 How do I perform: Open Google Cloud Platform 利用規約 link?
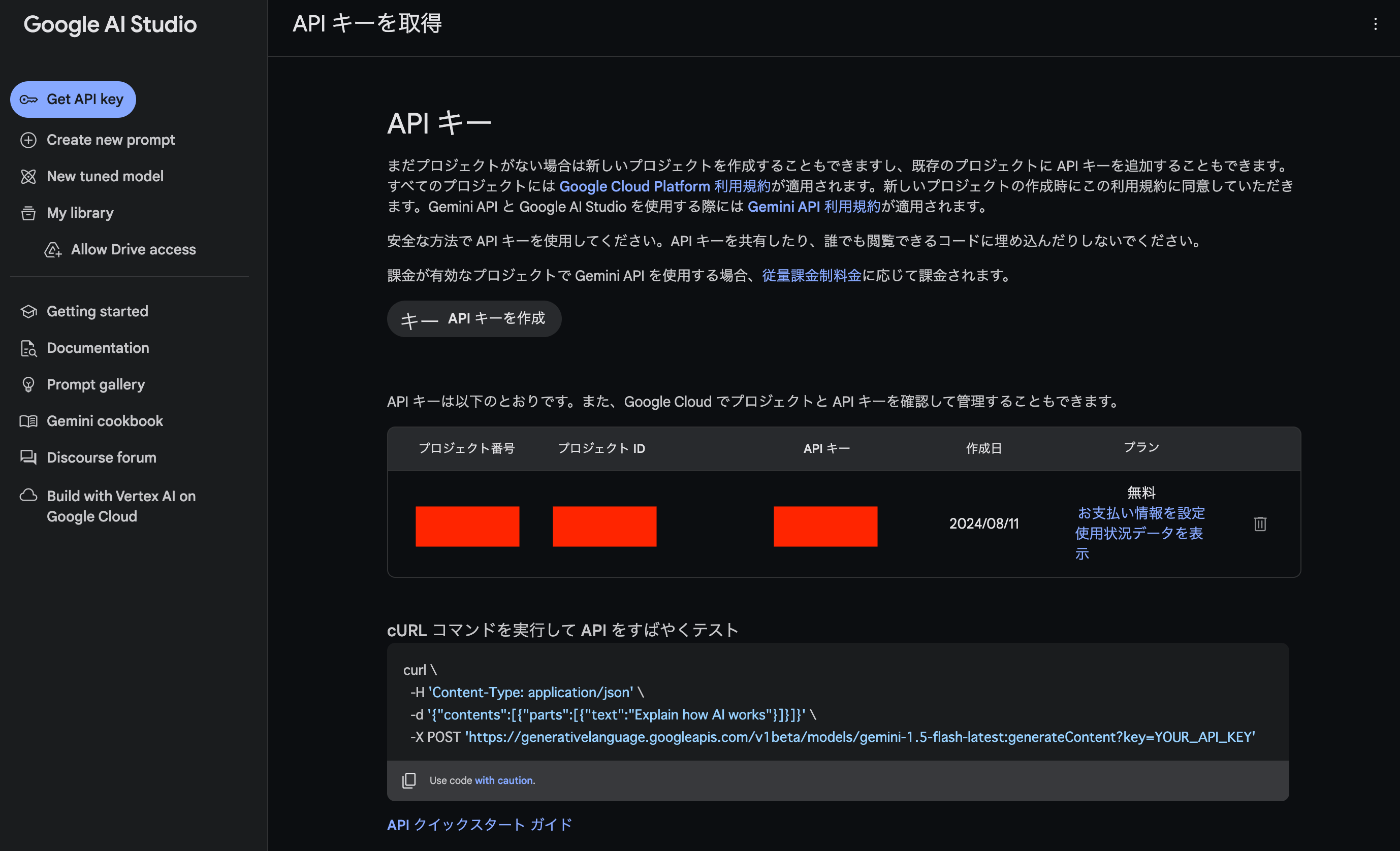pos(665,187)
